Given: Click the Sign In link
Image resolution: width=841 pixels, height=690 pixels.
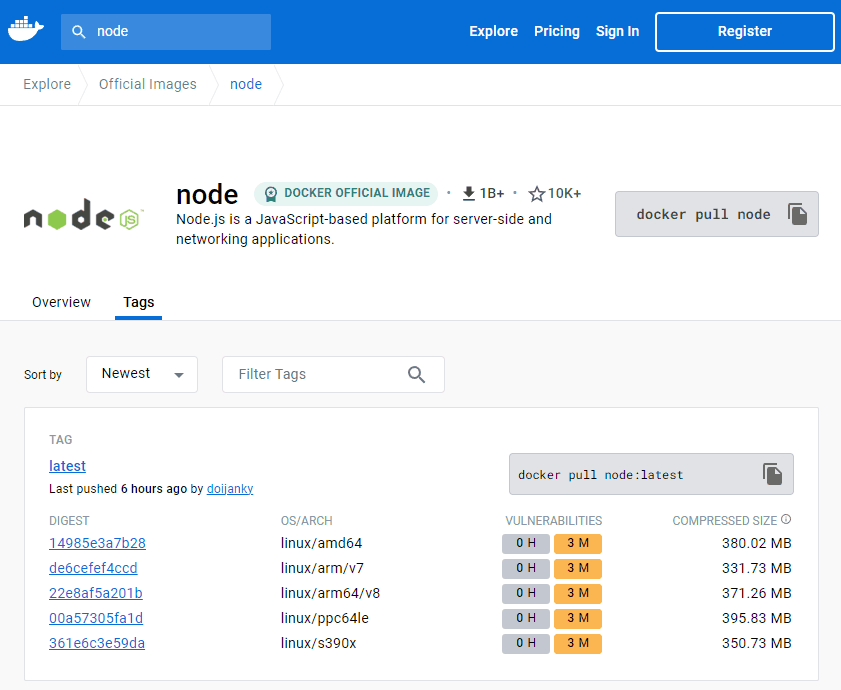Looking at the screenshot, I should (x=617, y=31).
